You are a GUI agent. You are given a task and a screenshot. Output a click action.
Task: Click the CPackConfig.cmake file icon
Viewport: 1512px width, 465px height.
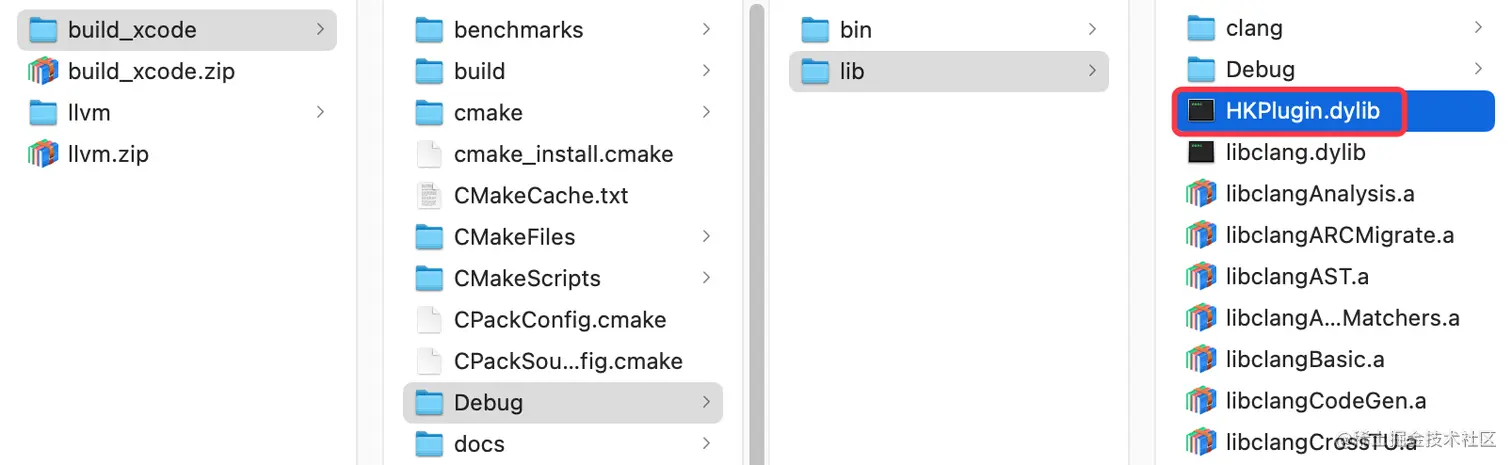coord(428,320)
